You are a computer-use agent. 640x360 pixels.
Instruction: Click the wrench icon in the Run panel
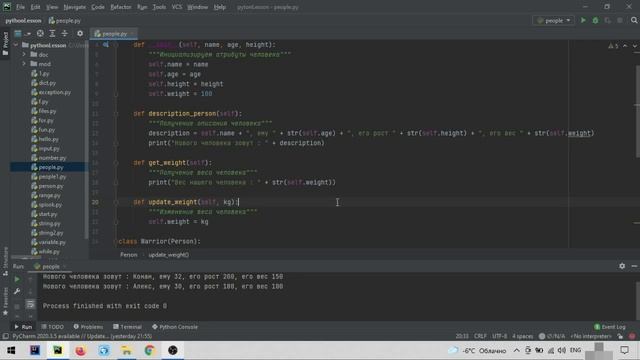pyautogui.click(x=17, y=291)
